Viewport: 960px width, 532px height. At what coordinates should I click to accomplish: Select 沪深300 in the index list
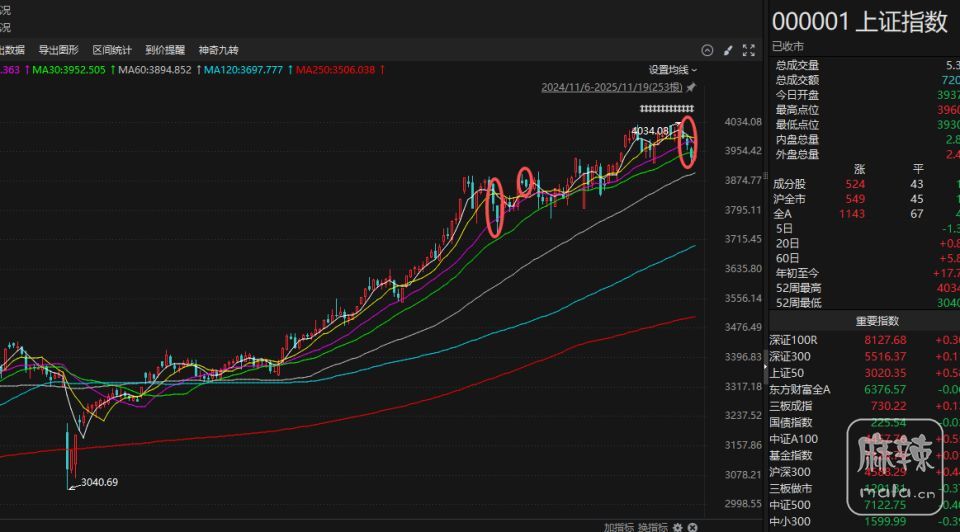pos(790,472)
